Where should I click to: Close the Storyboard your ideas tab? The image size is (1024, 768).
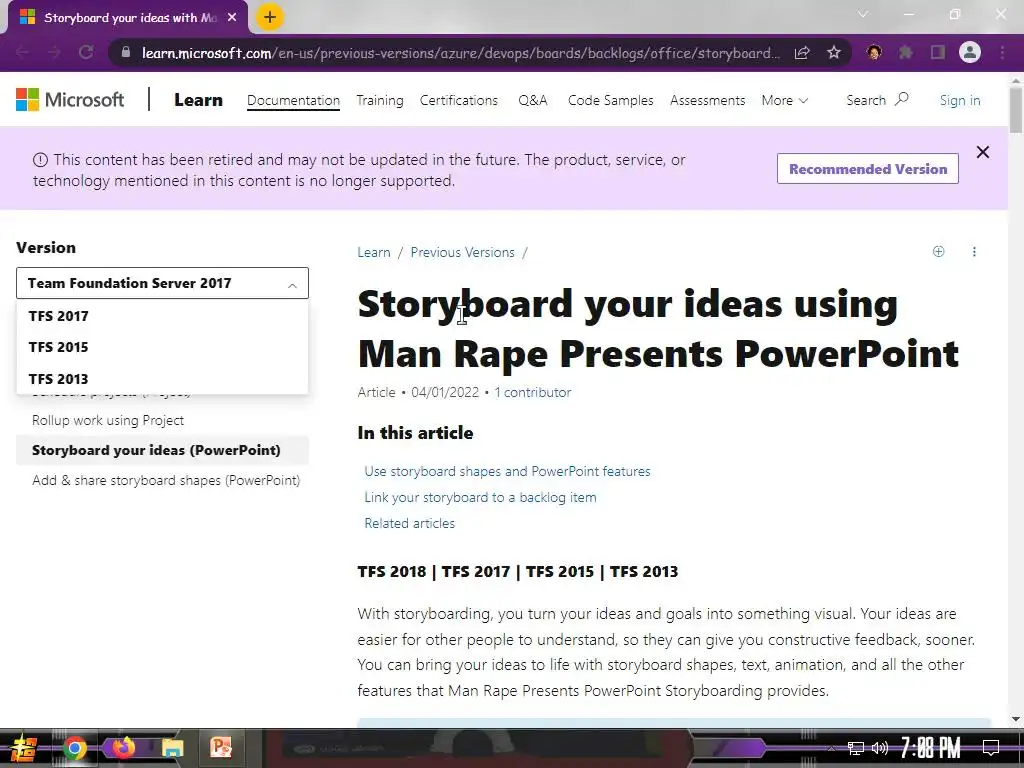click(232, 18)
